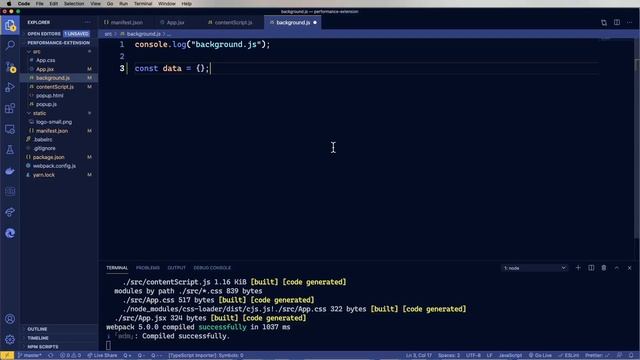Open the terminal selector 1: node dropdown

click(534, 268)
